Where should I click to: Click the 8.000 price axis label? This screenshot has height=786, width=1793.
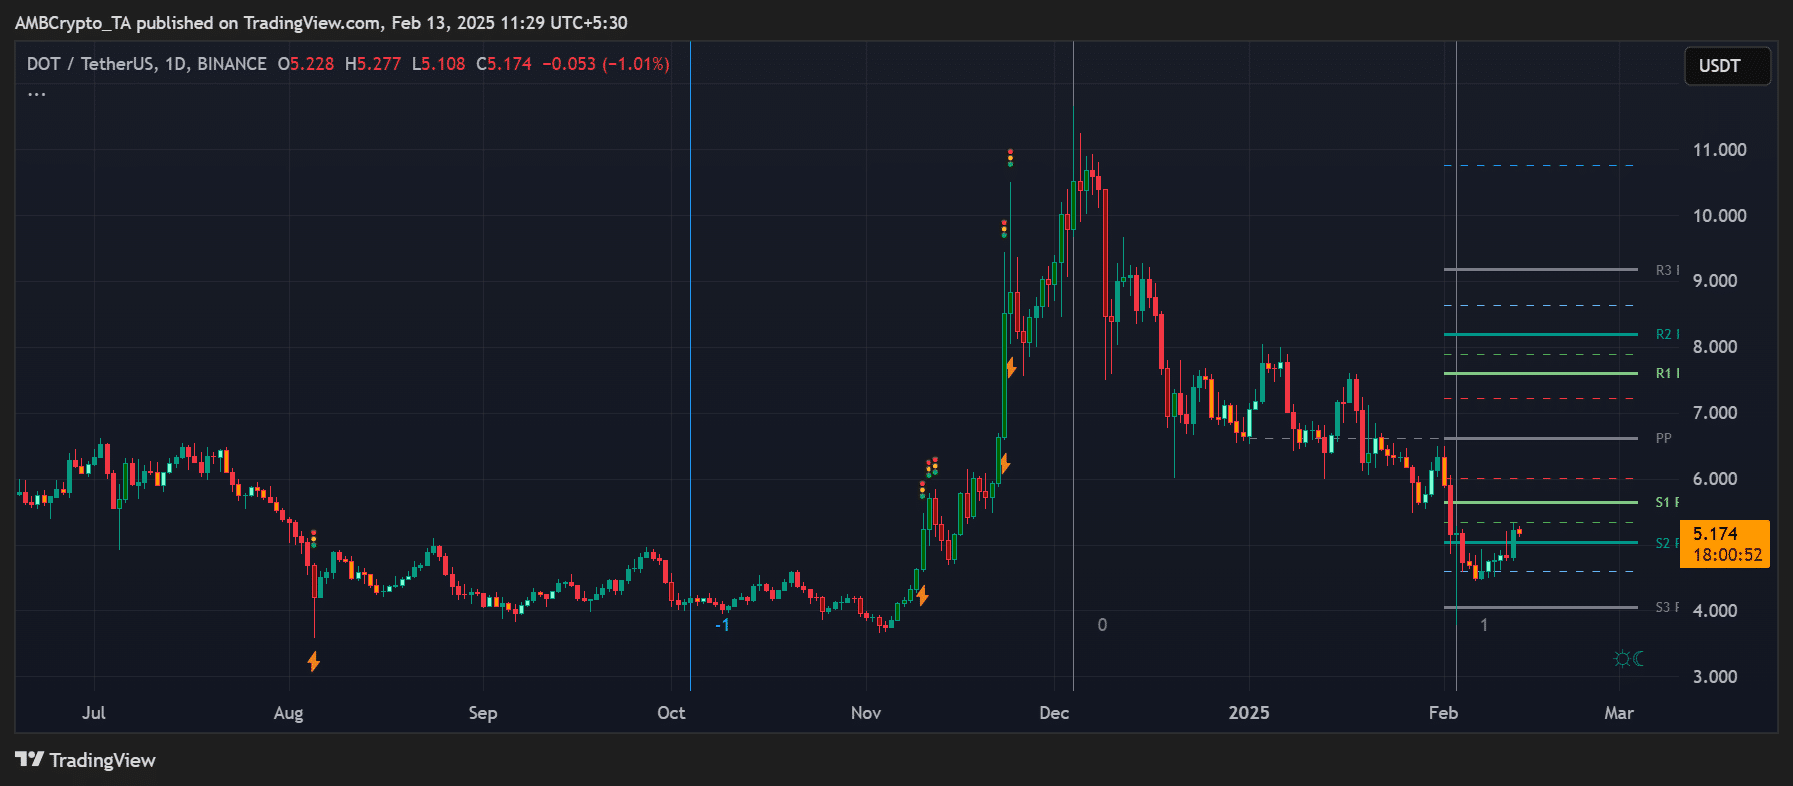pyautogui.click(x=1715, y=347)
